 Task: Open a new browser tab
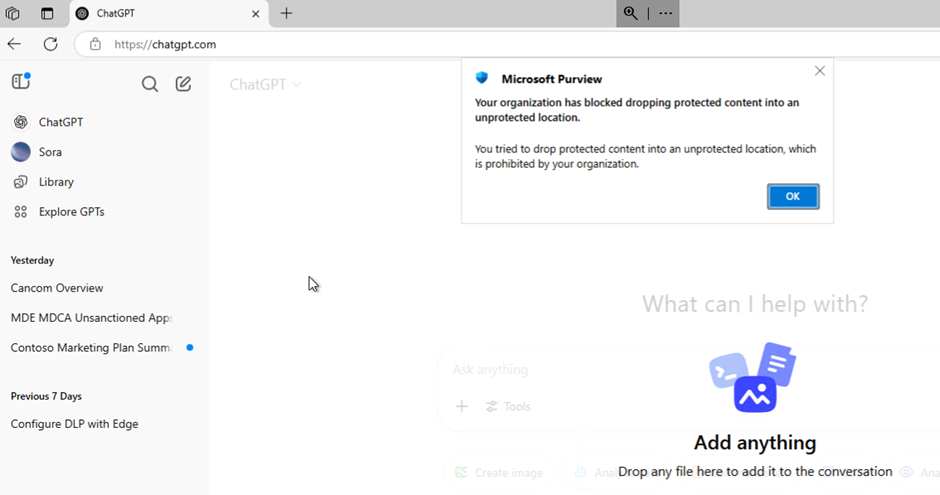(287, 13)
